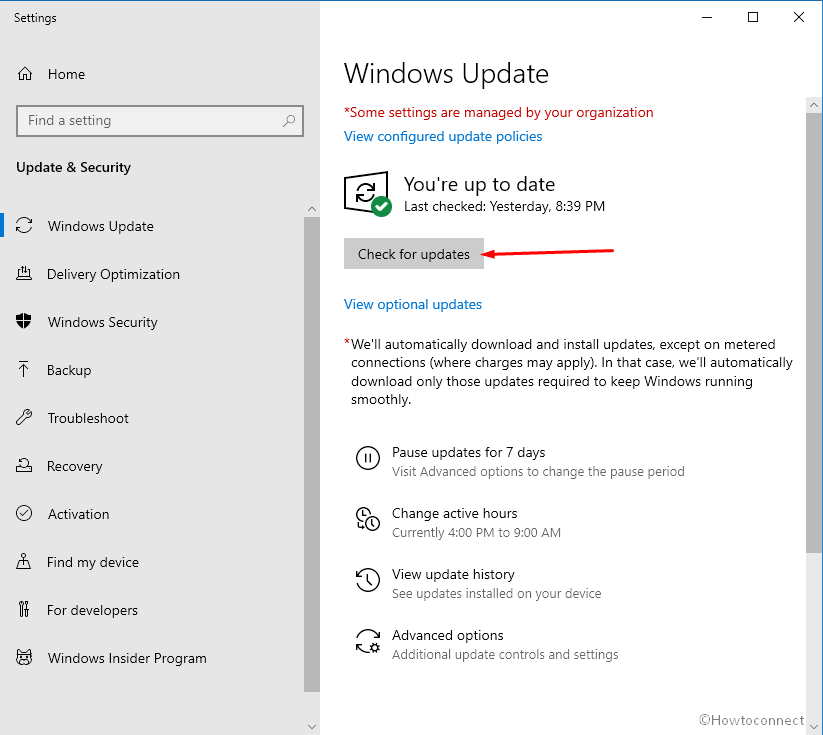The image size is (823, 735).
Task: Close the Settings window
Action: (x=798, y=17)
